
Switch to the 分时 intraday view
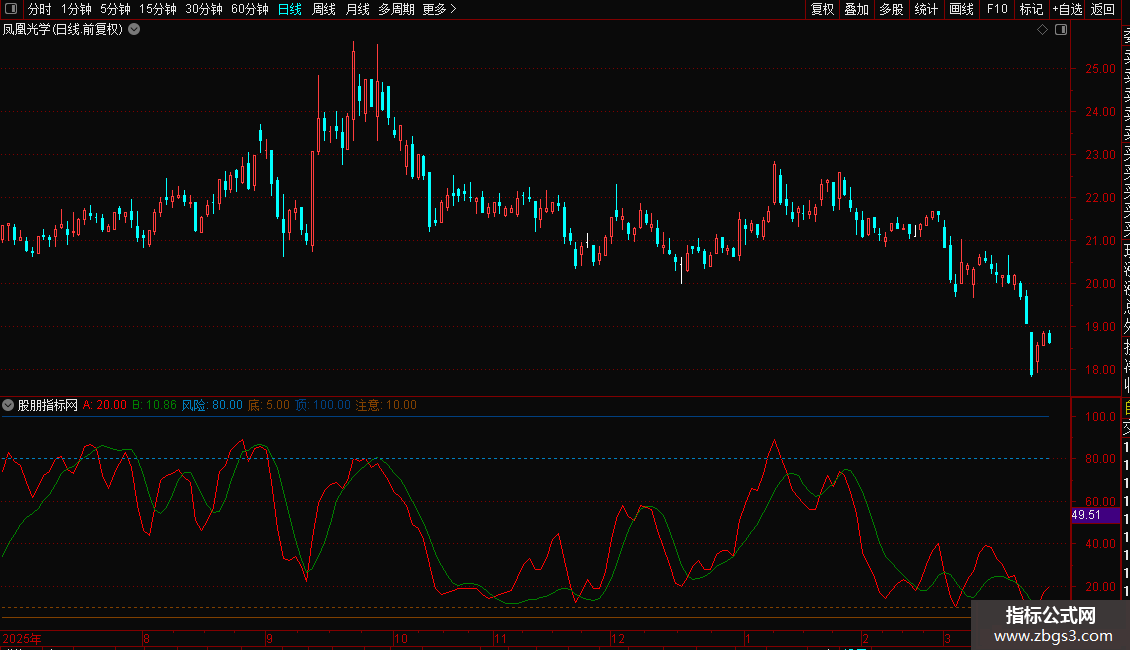click(39, 9)
